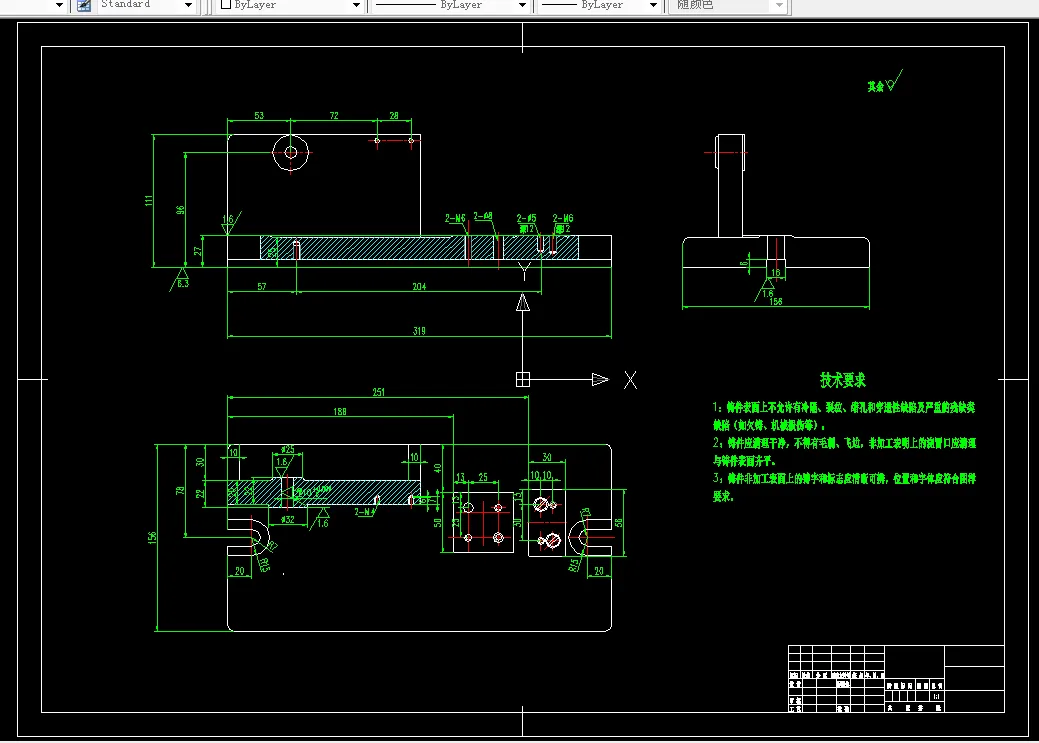Open the Standard style dropdown

pos(188,5)
